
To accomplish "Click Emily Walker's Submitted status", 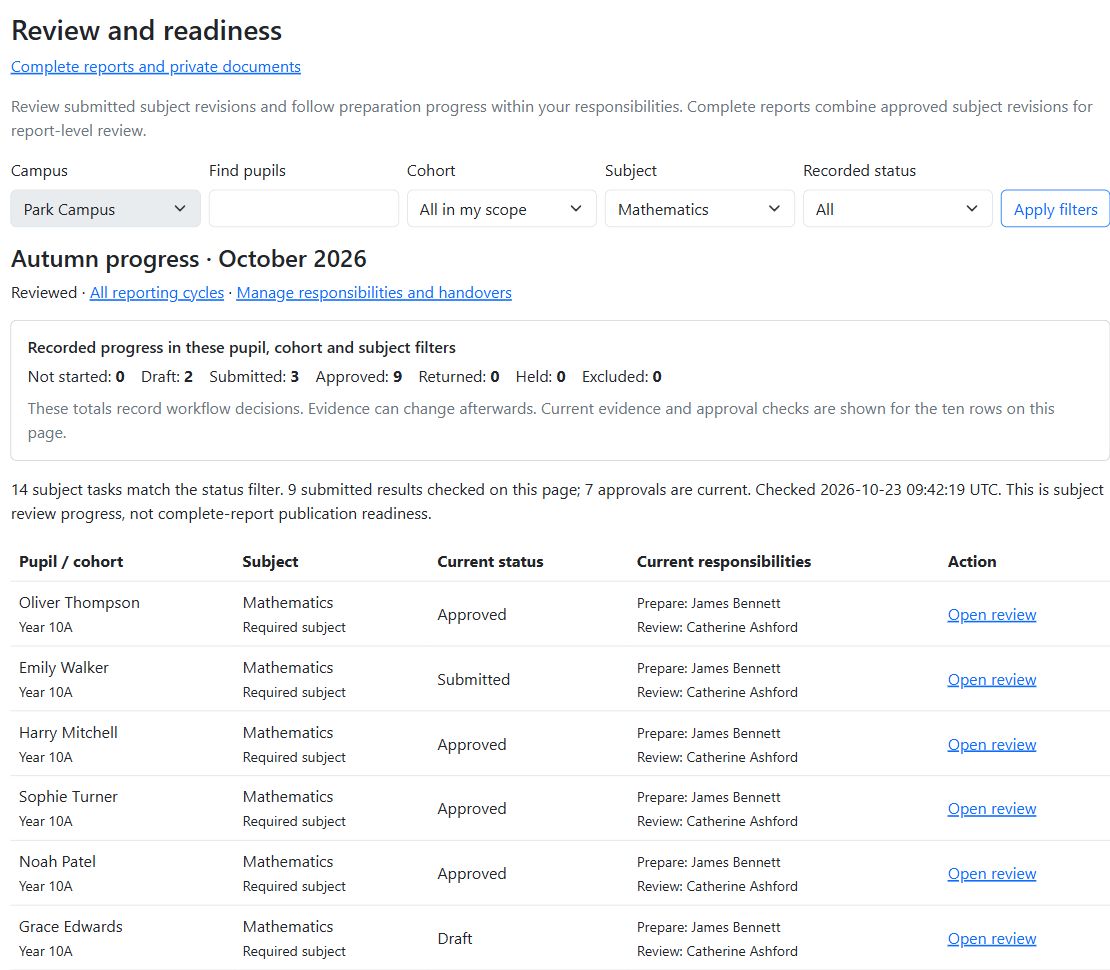I will click(x=474, y=680).
